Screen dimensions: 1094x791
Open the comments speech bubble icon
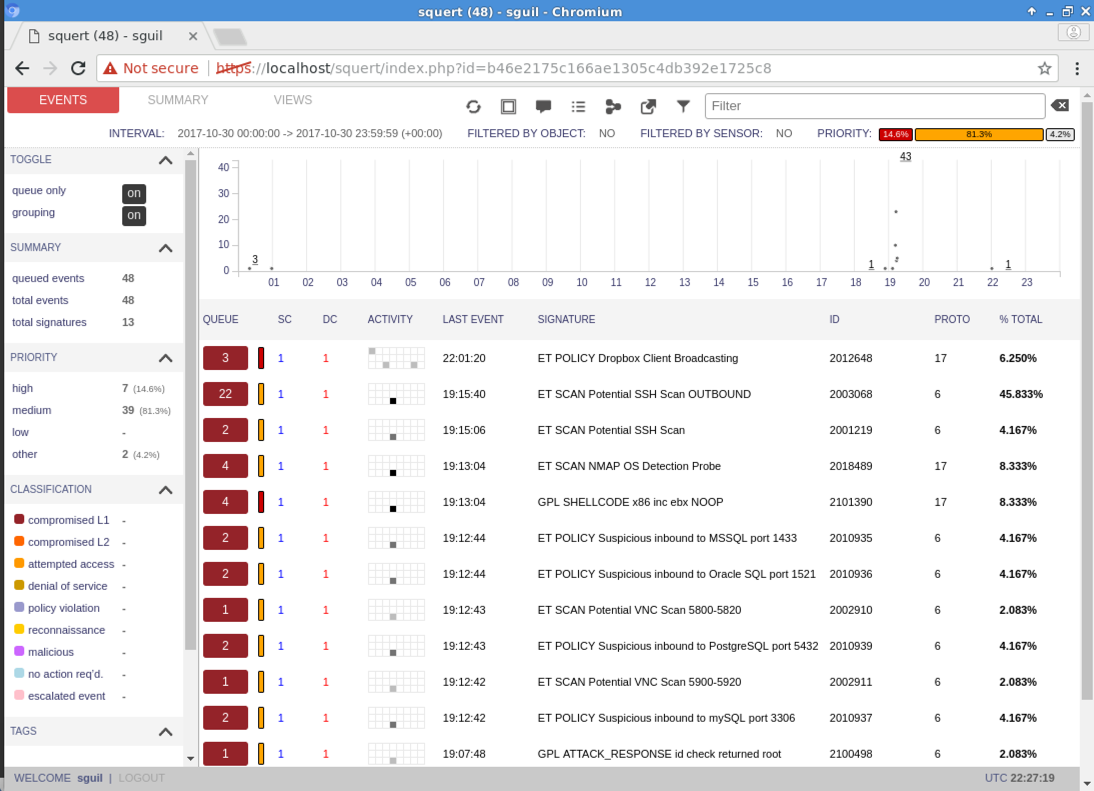[543, 106]
